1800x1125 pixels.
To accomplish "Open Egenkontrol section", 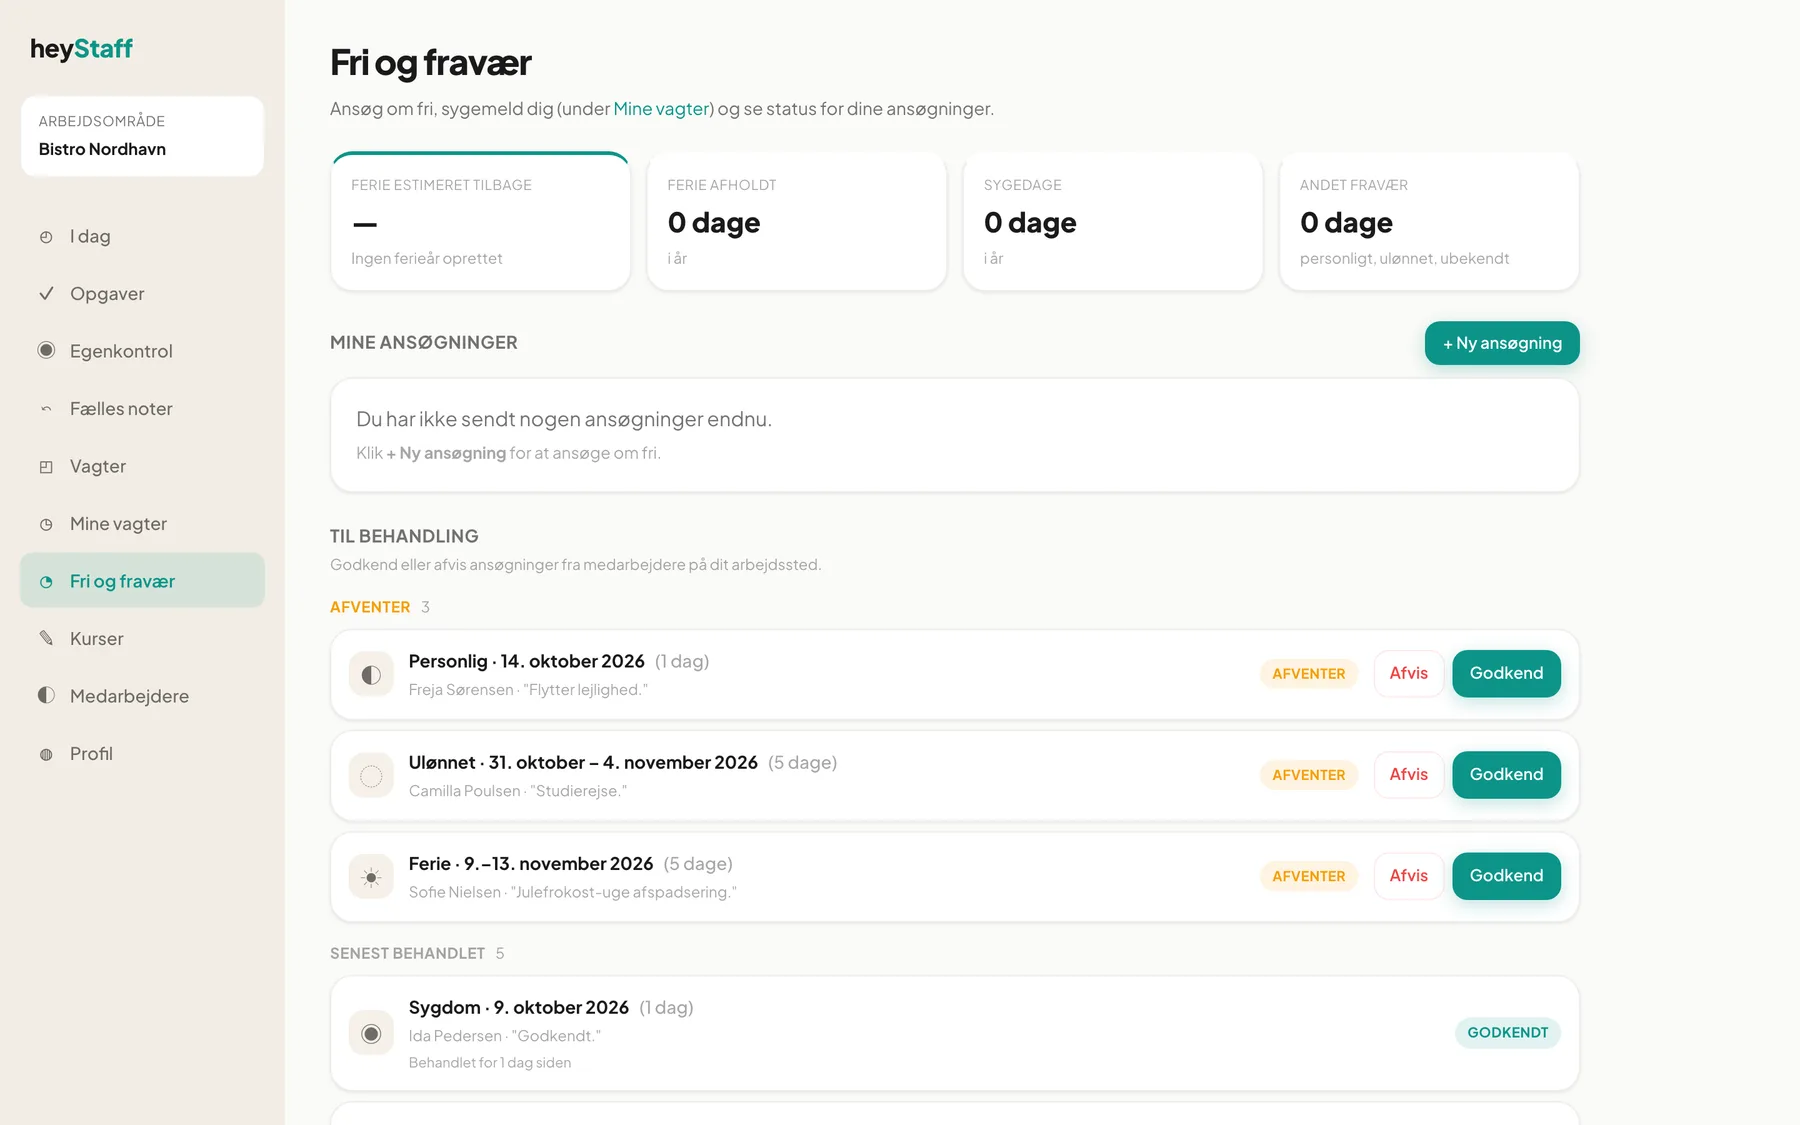I will point(142,351).
